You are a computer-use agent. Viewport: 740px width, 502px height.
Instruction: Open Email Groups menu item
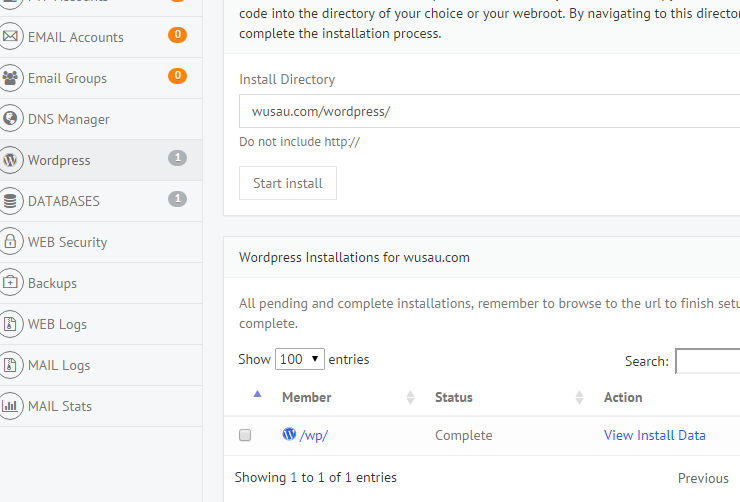click(101, 78)
